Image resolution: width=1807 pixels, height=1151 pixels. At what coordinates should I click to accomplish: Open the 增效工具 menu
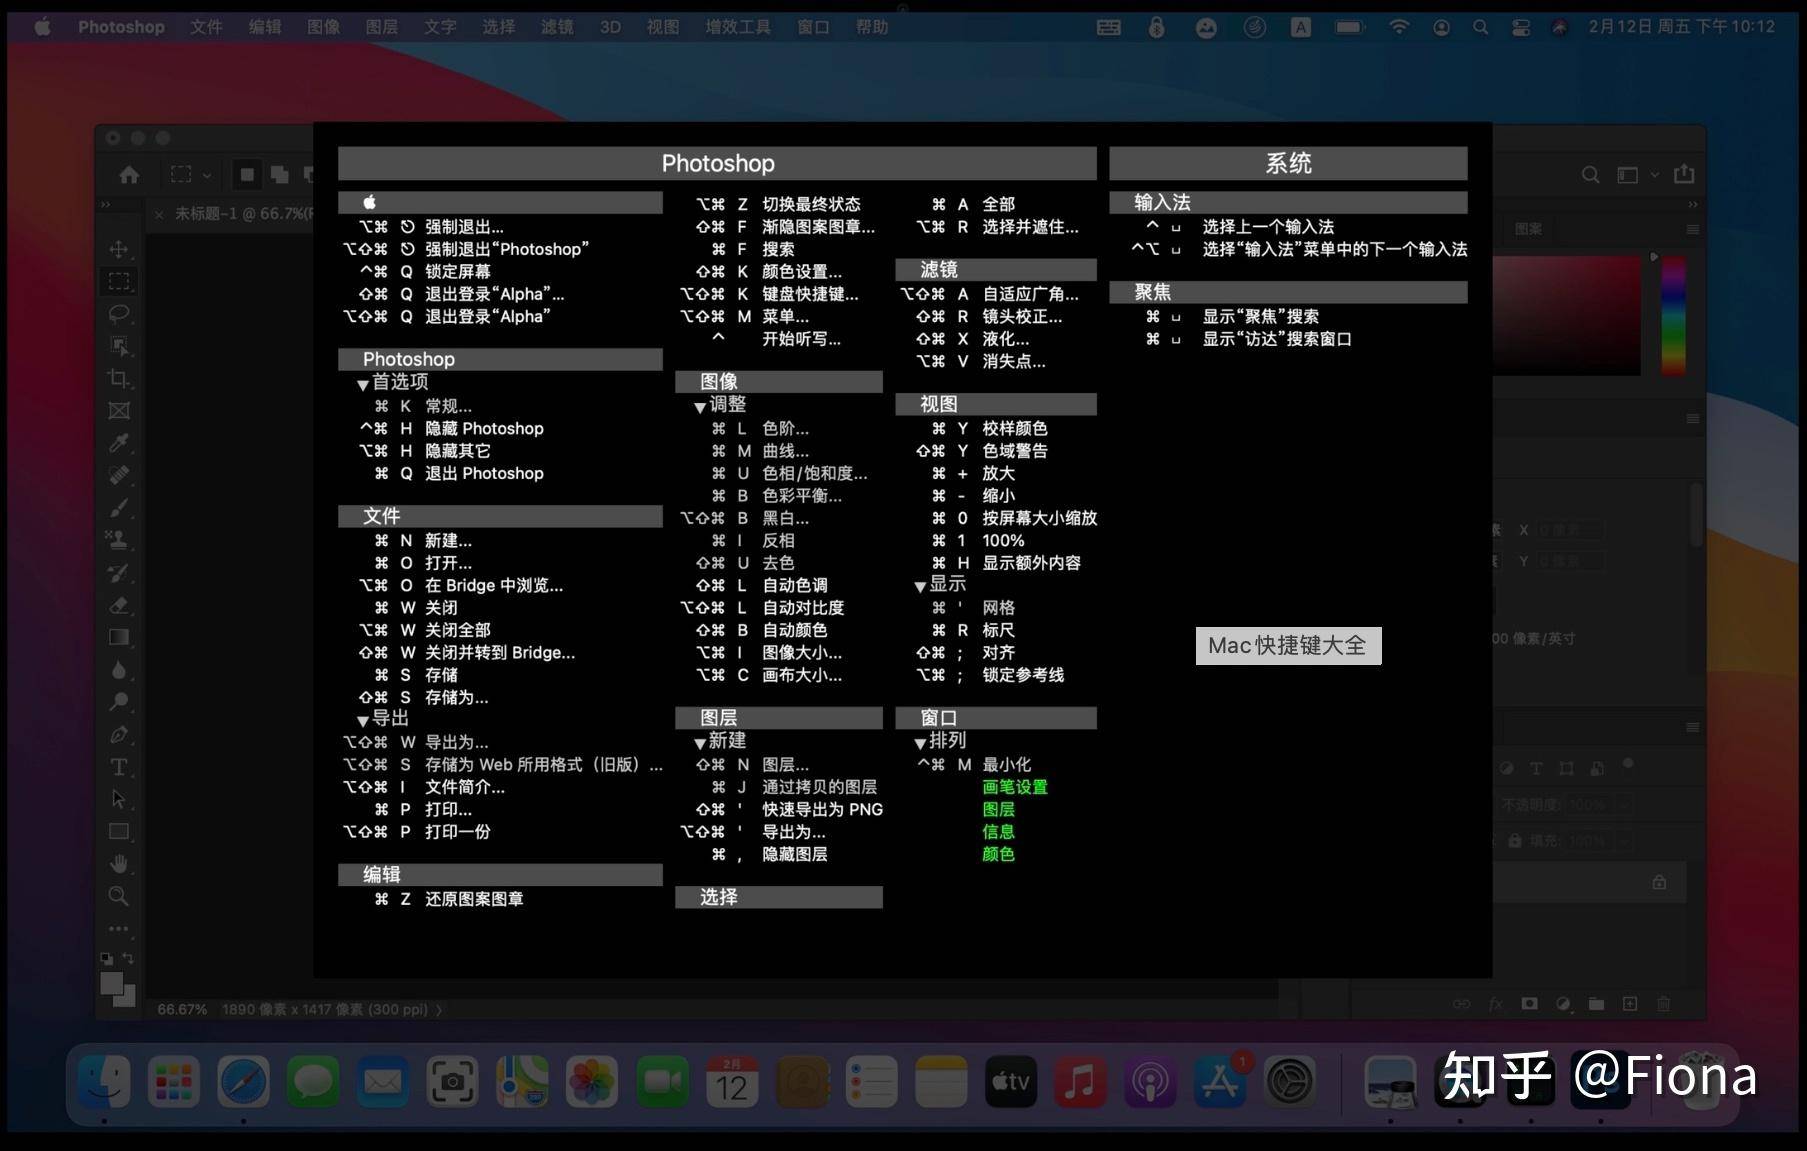pos(738,27)
